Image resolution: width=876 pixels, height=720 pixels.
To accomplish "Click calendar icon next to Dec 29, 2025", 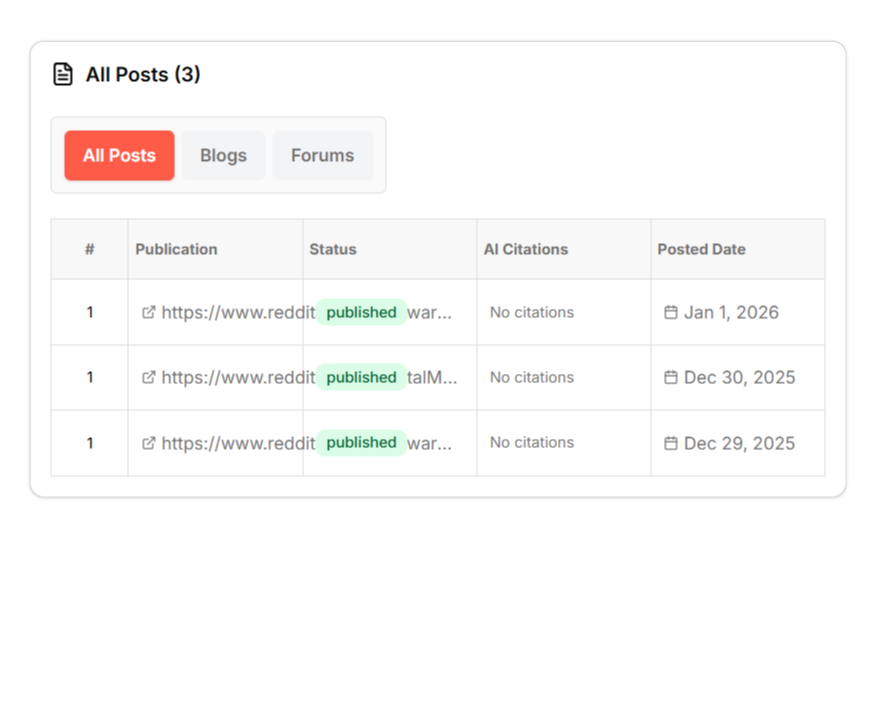I will click(x=671, y=442).
